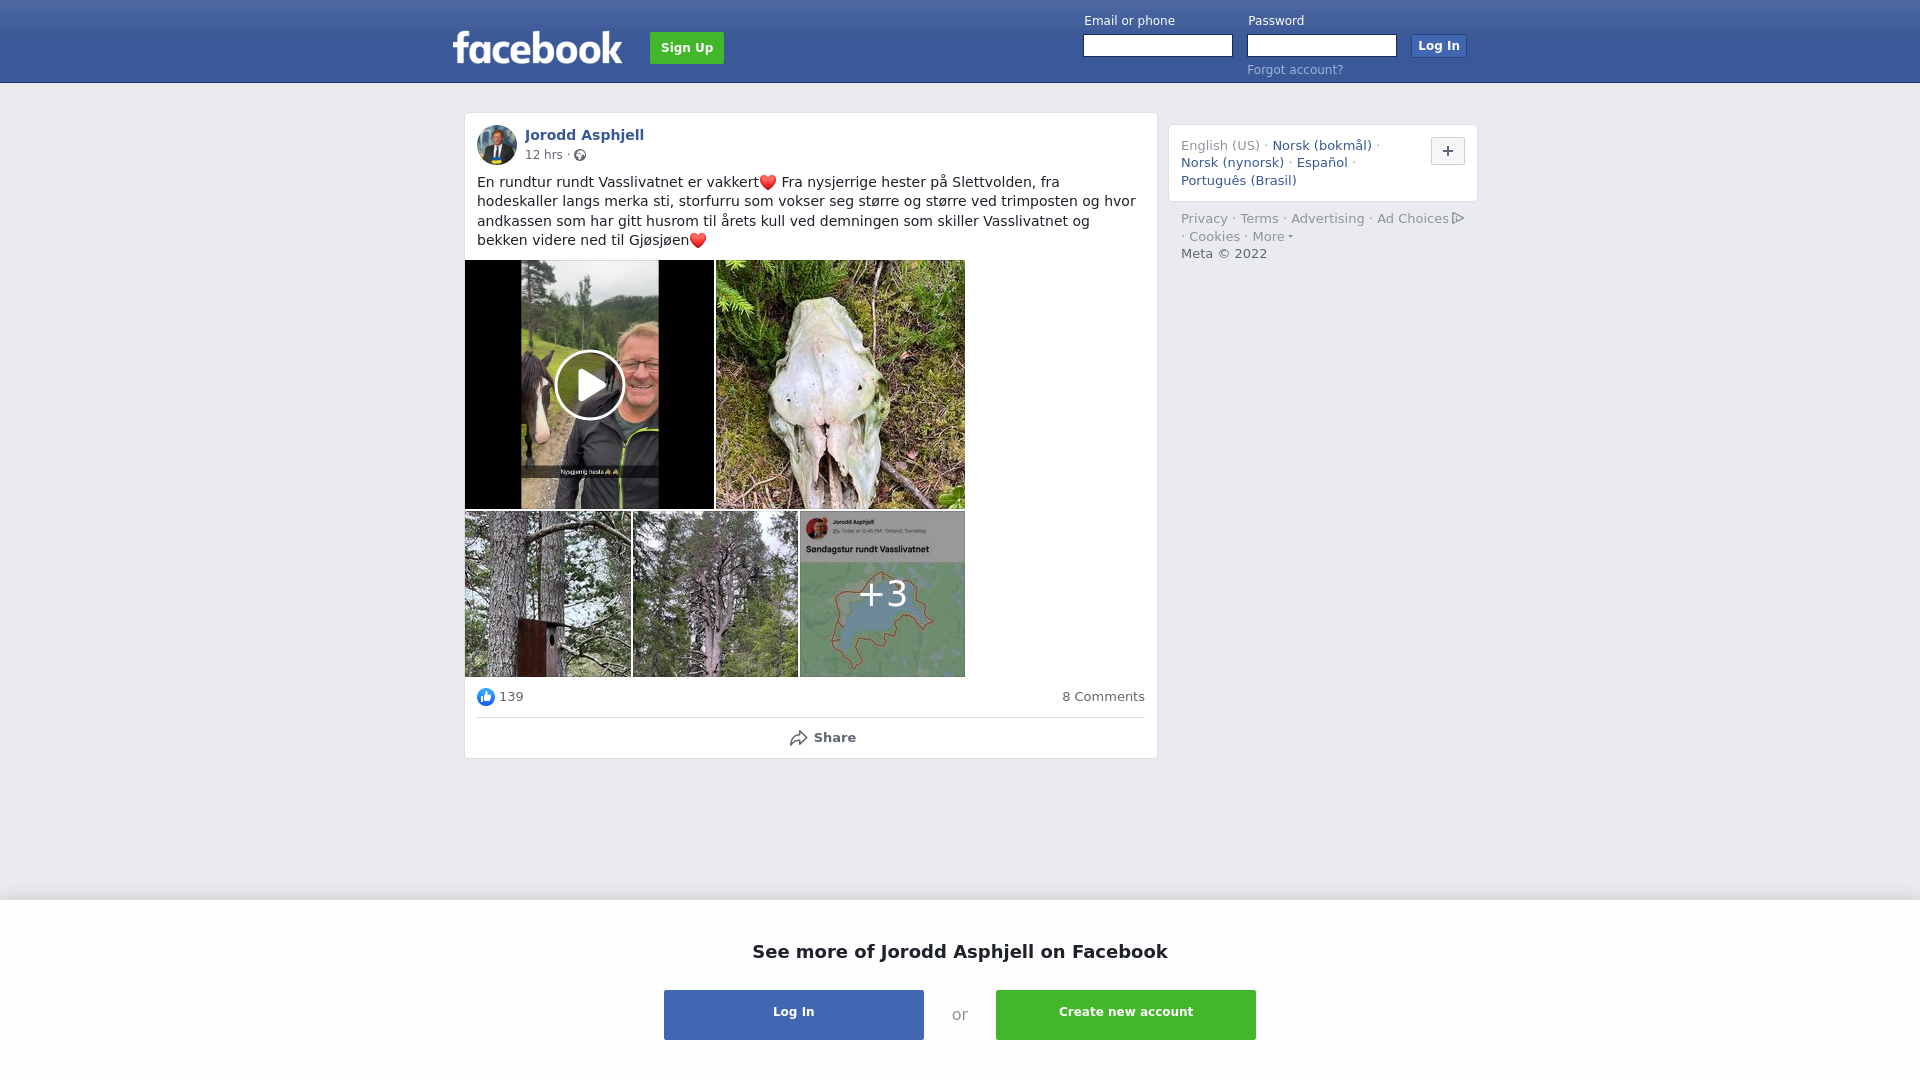Play the video with the horse
This screenshot has width=1920, height=1080.
[590, 385]
